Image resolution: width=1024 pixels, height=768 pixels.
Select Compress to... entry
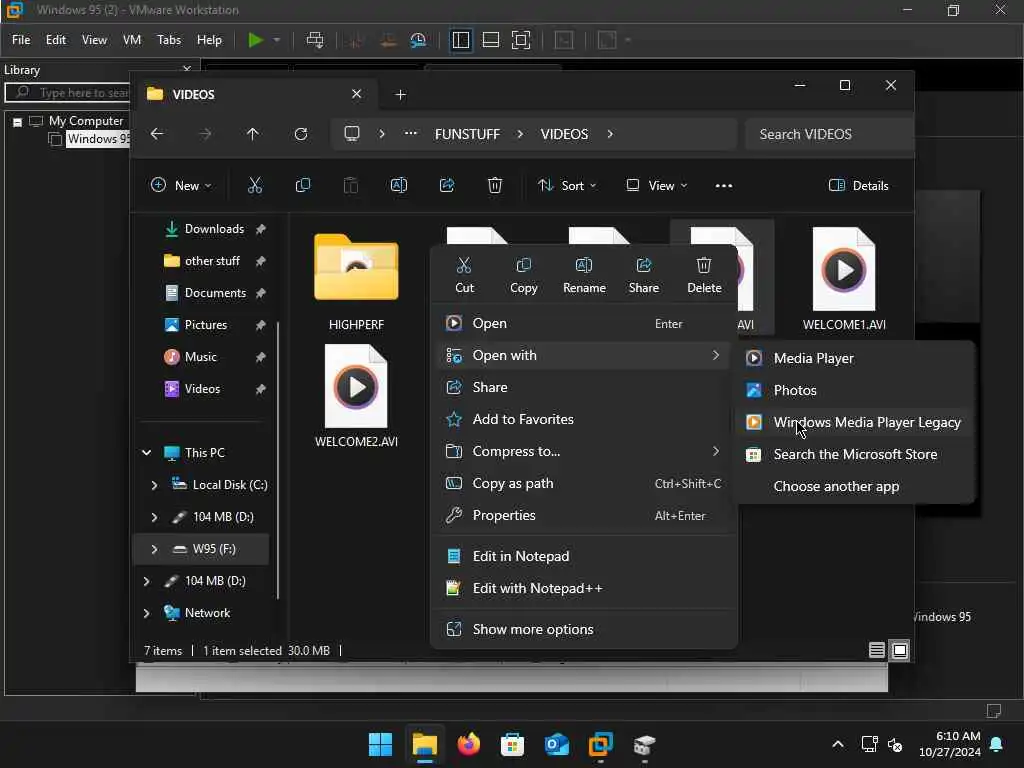(583, 451)
